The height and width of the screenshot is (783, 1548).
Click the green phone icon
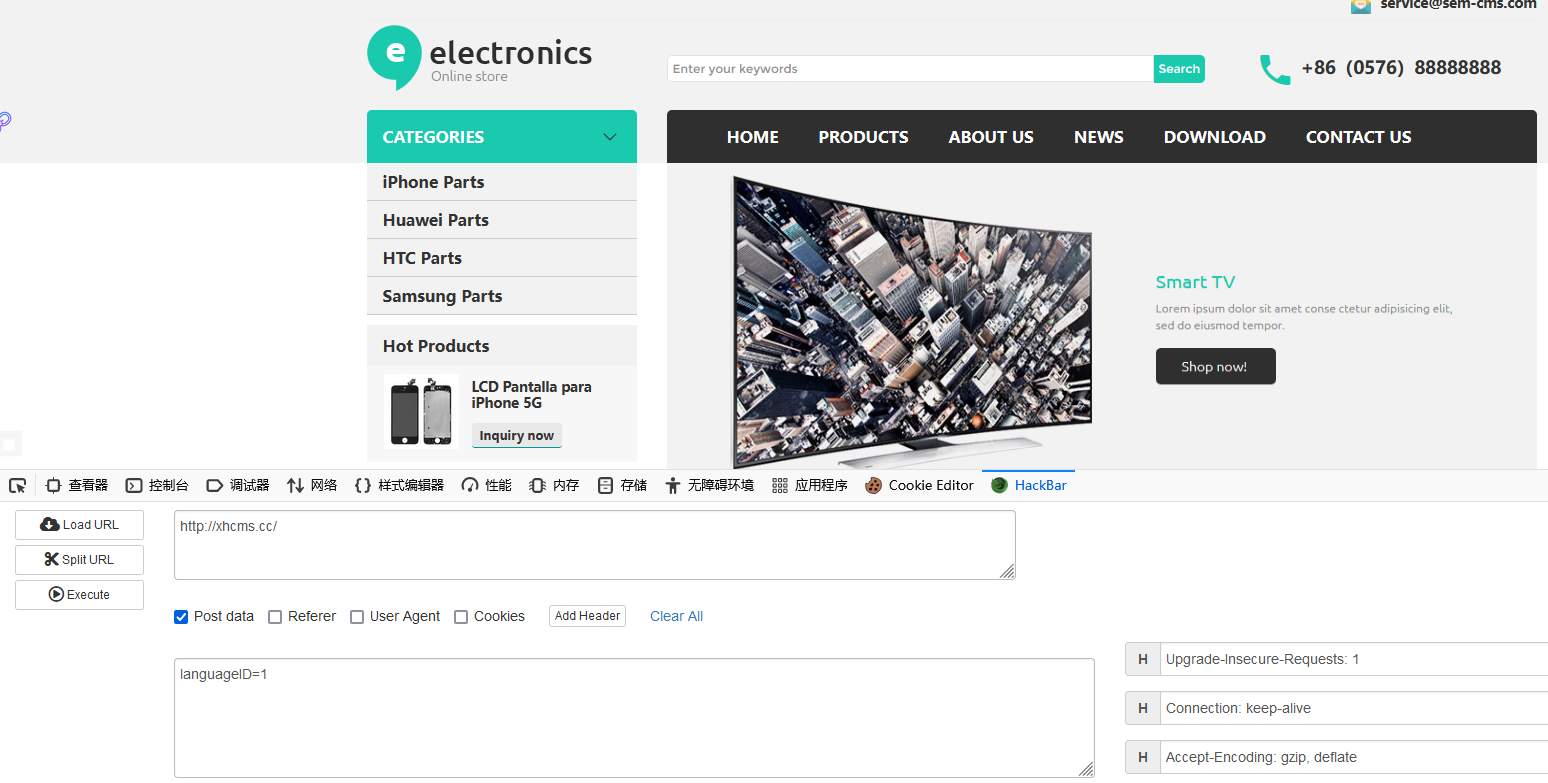tap(1274, 69)
